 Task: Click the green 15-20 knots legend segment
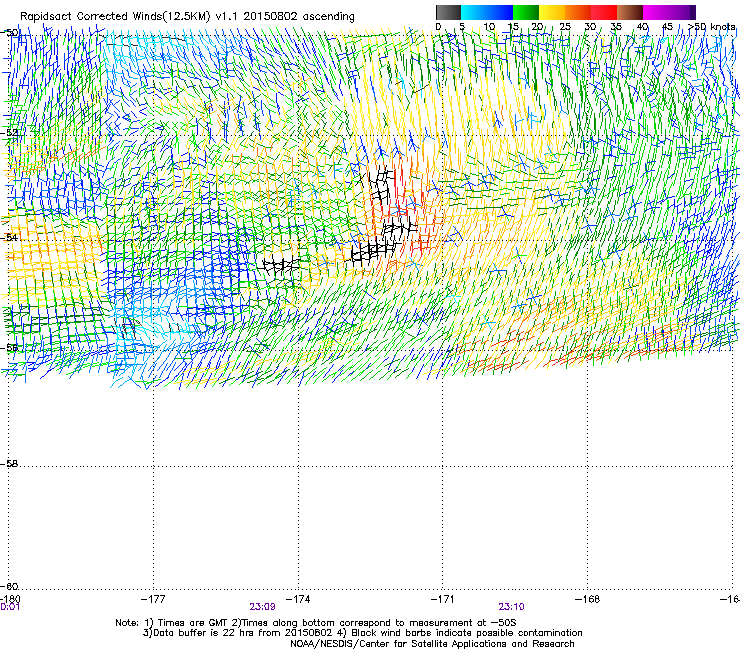click(526, 12)
